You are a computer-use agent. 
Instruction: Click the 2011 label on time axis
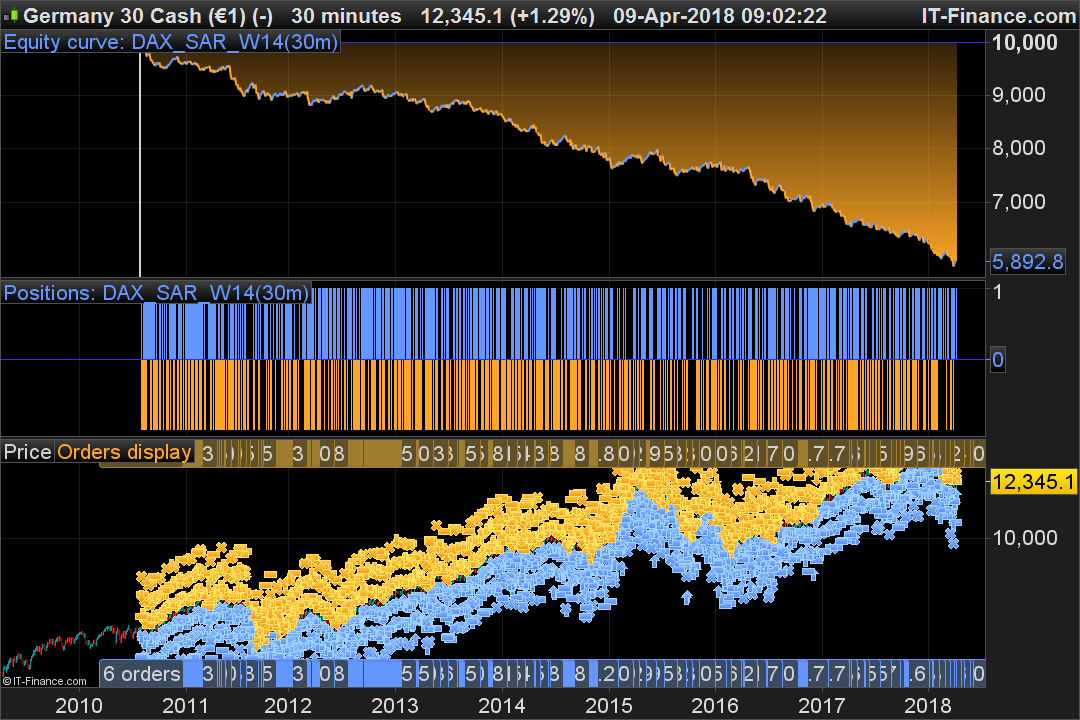point(185,706)
